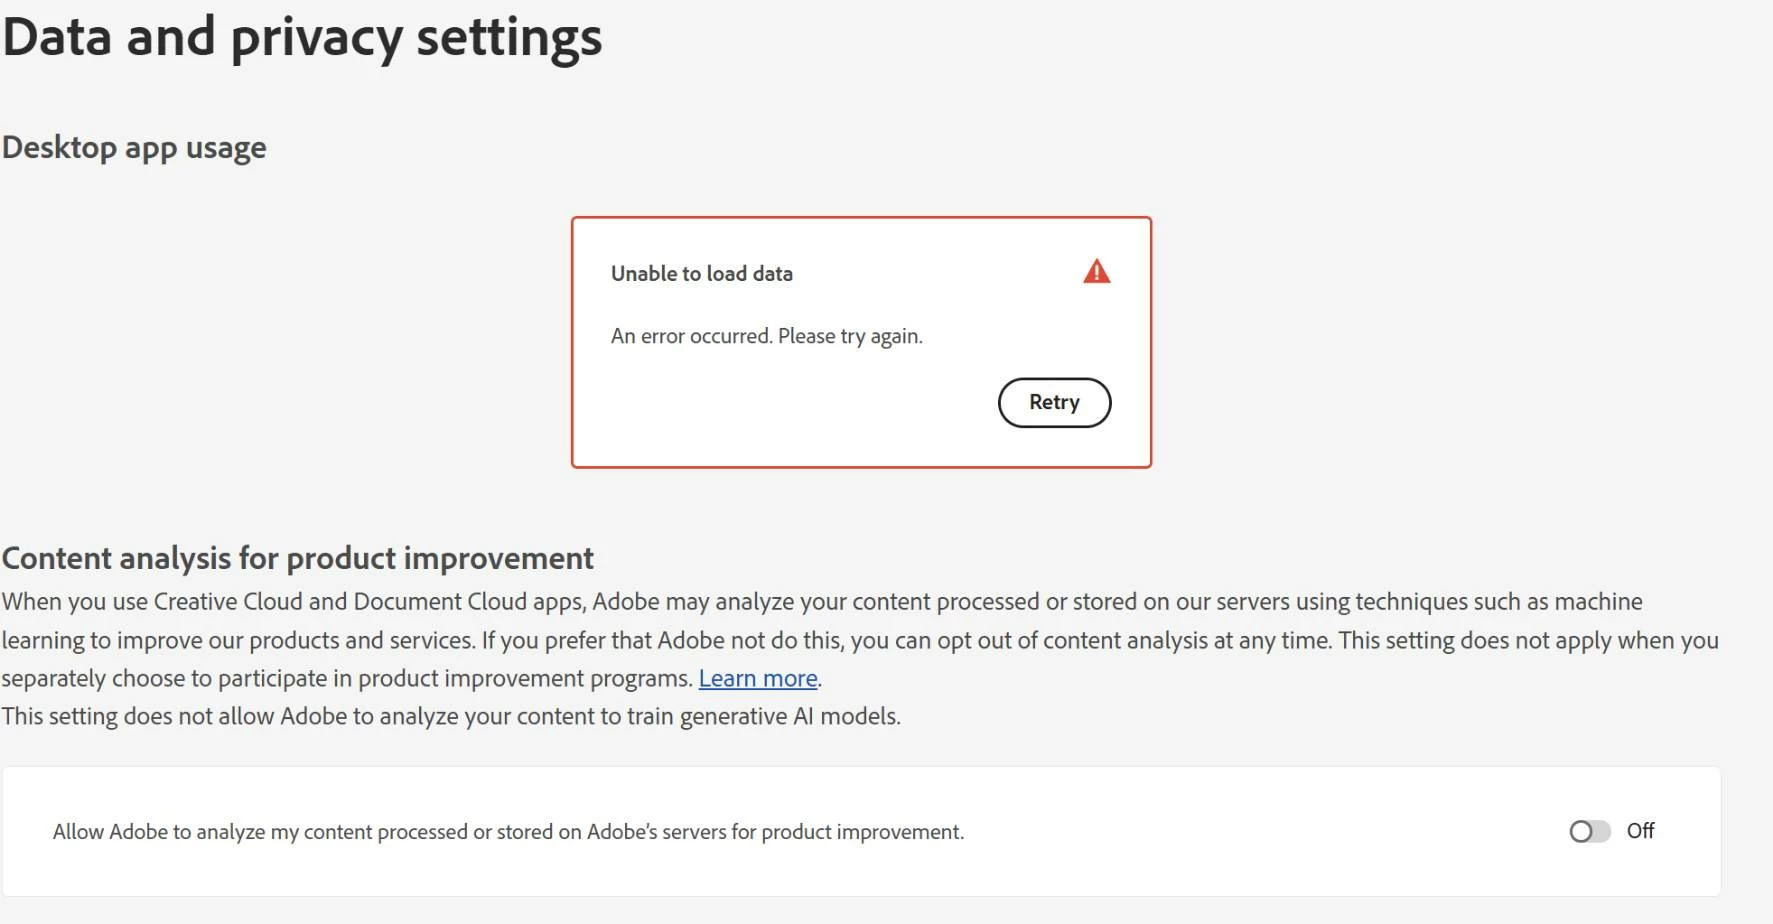Screen dimensions: 1773x924
Task: Click the Desktop app usage heading
Action: (134, 148)
